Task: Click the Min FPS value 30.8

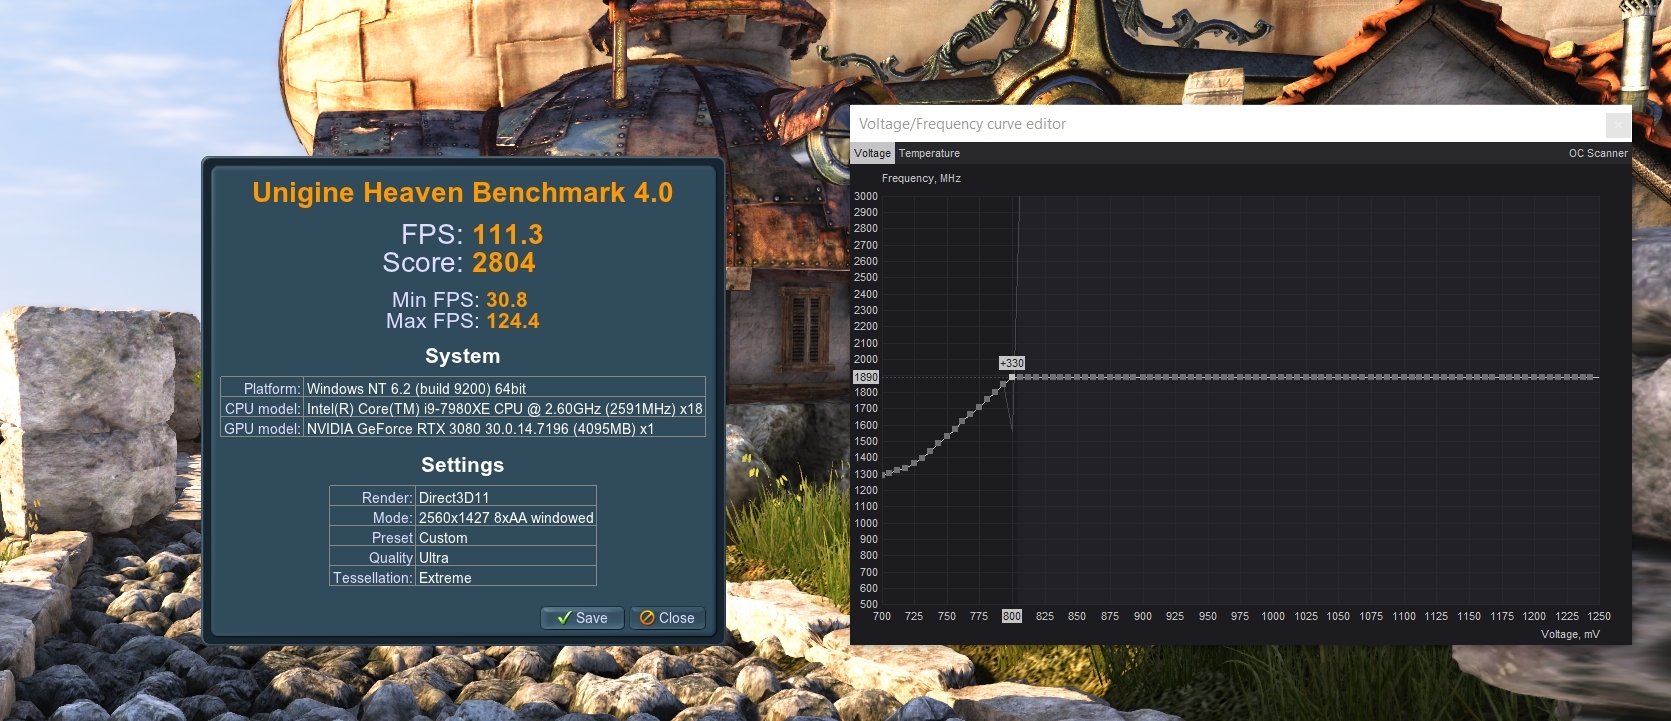Action: coord(506,300)
